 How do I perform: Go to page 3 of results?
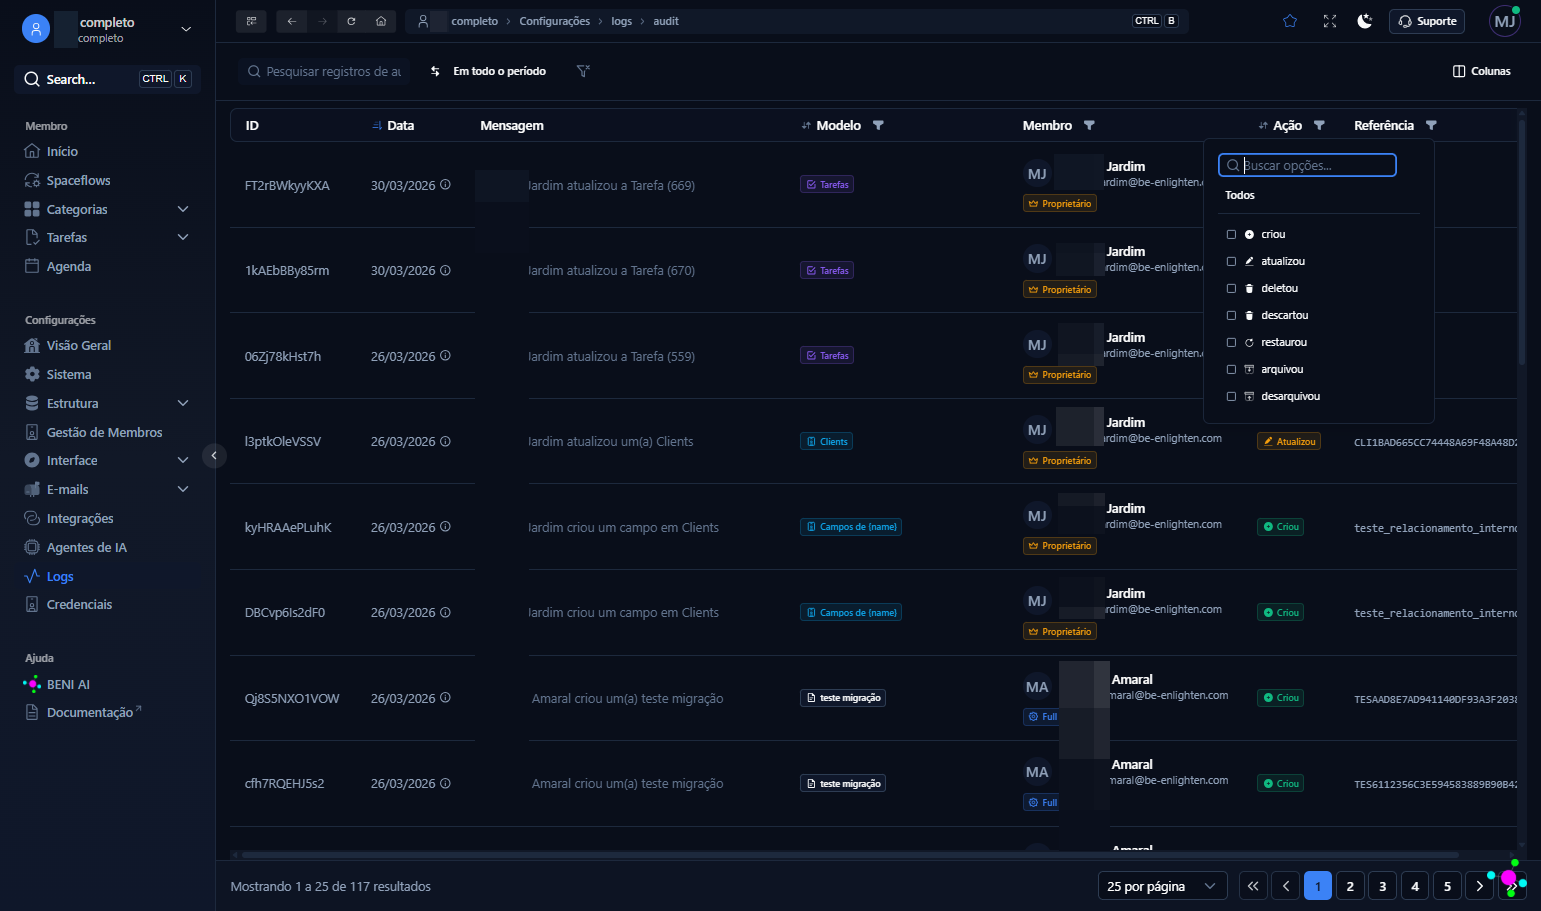1383,886
